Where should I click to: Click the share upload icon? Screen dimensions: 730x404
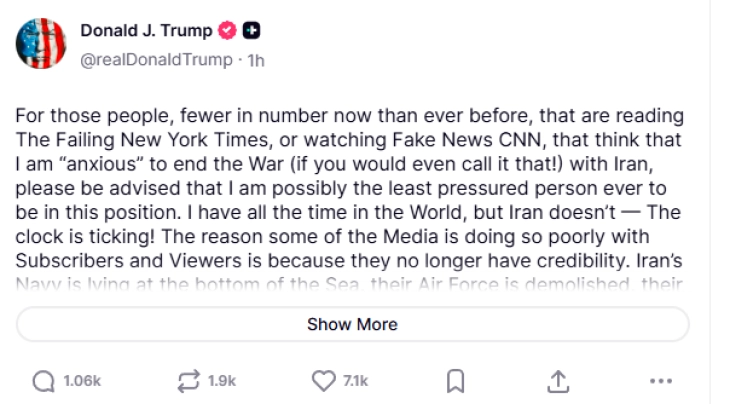click(x=558, y=381)
